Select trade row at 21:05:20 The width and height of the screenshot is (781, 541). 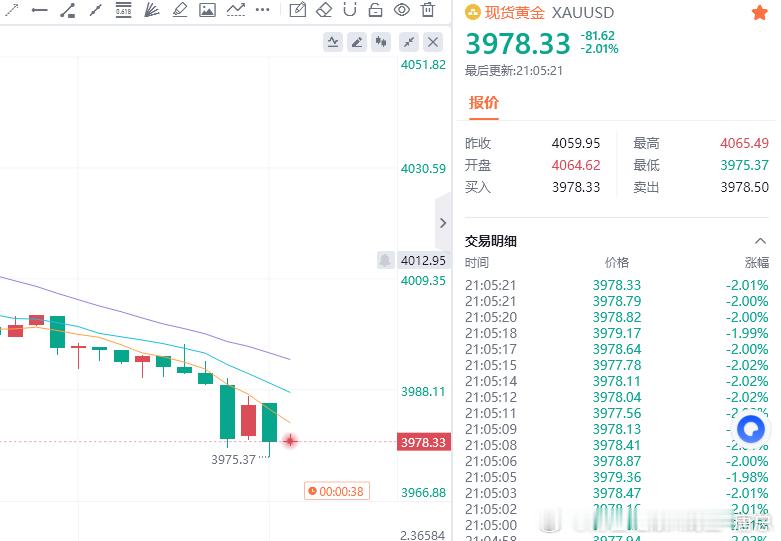point(617,317)
